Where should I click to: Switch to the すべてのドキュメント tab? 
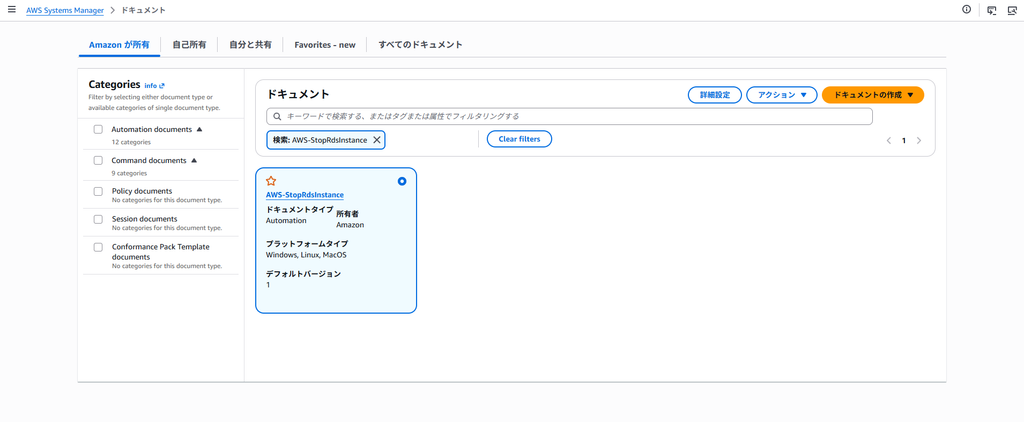click(x=421, y=45)
